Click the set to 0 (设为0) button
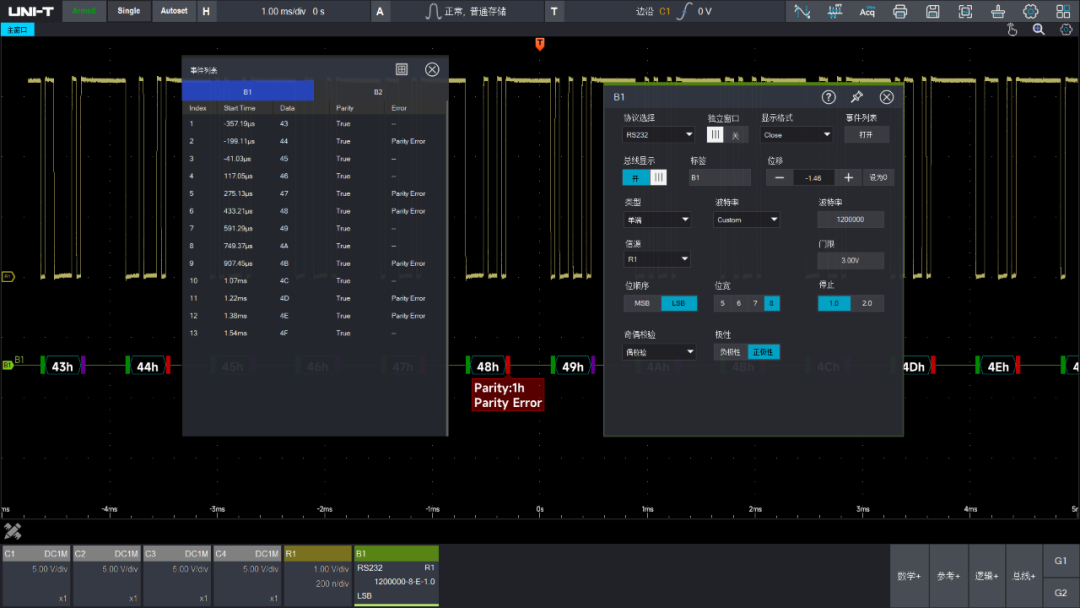This screenshot has width=1080, height=608. pyautogui.click(x=878, y=178)
